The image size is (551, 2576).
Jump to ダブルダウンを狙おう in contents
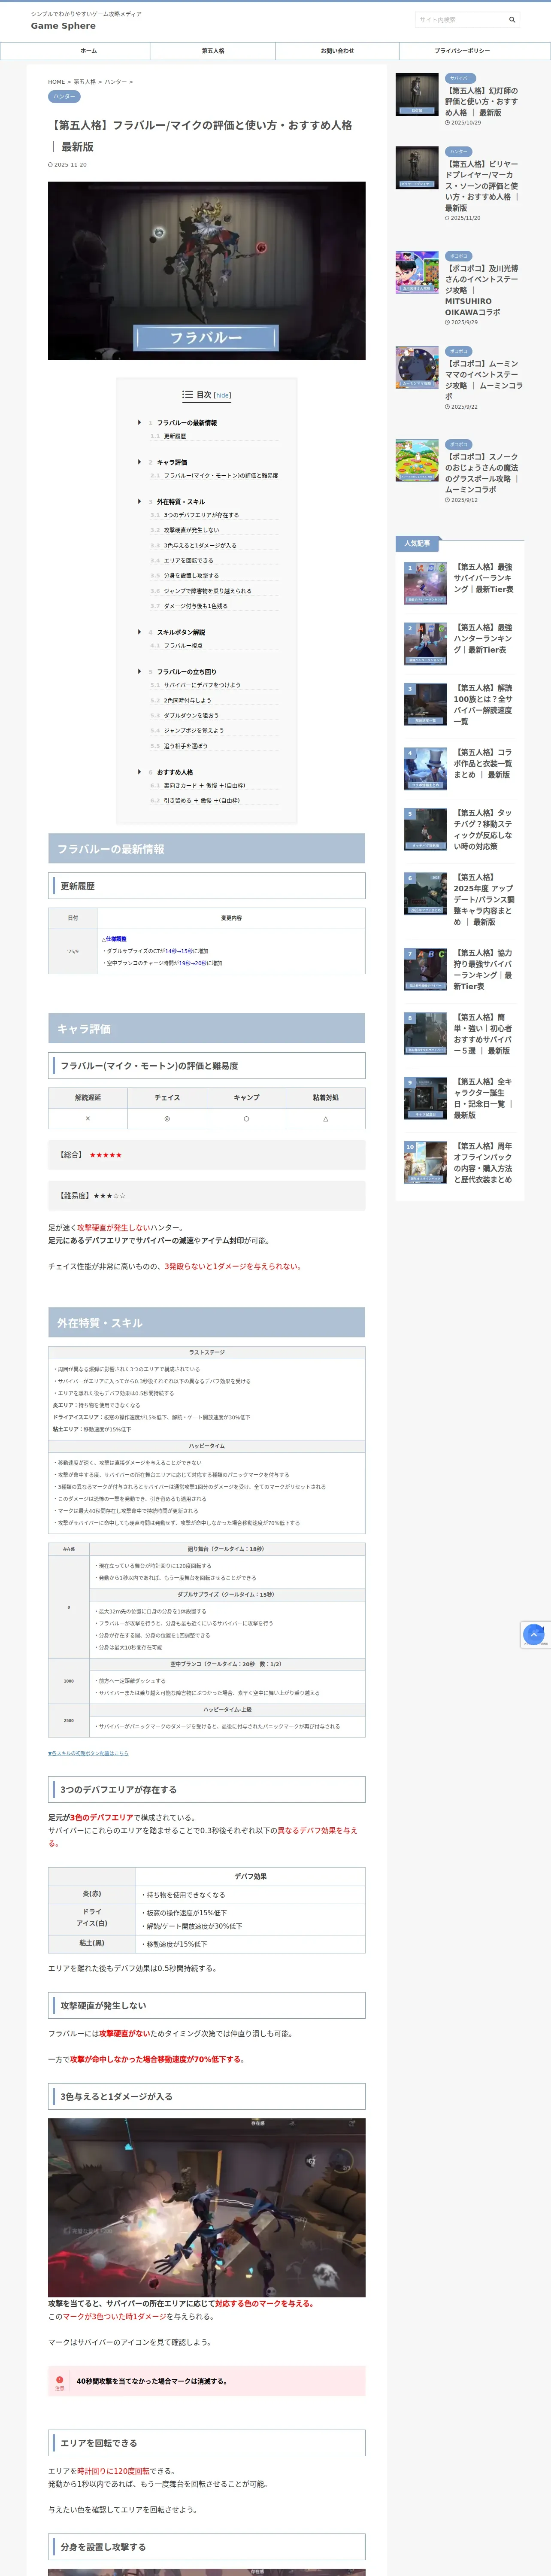[191, 716]
